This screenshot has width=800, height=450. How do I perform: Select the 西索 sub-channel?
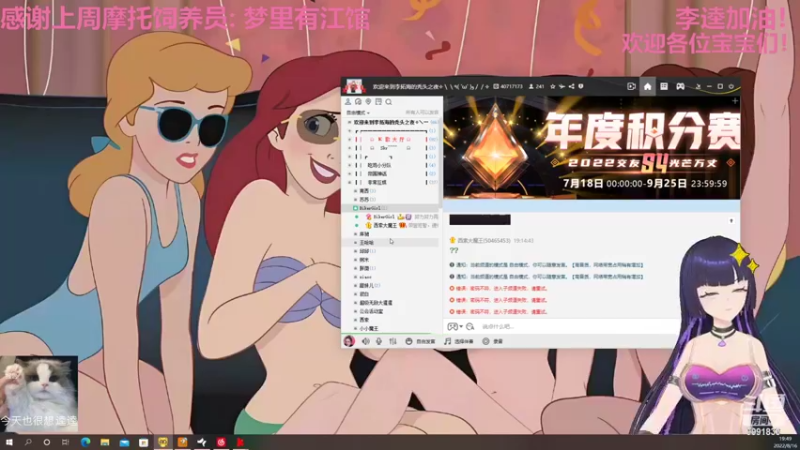364,319
